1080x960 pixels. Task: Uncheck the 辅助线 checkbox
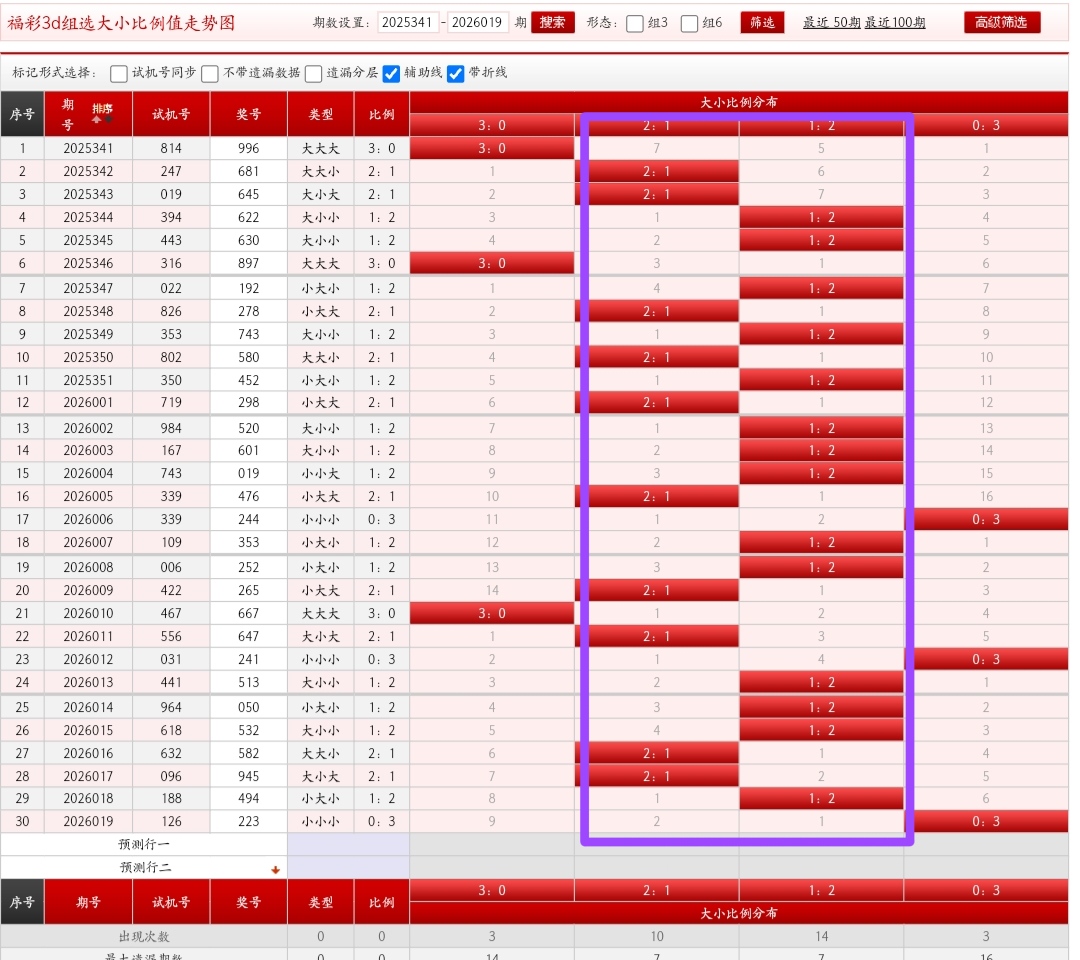(392, 73)
